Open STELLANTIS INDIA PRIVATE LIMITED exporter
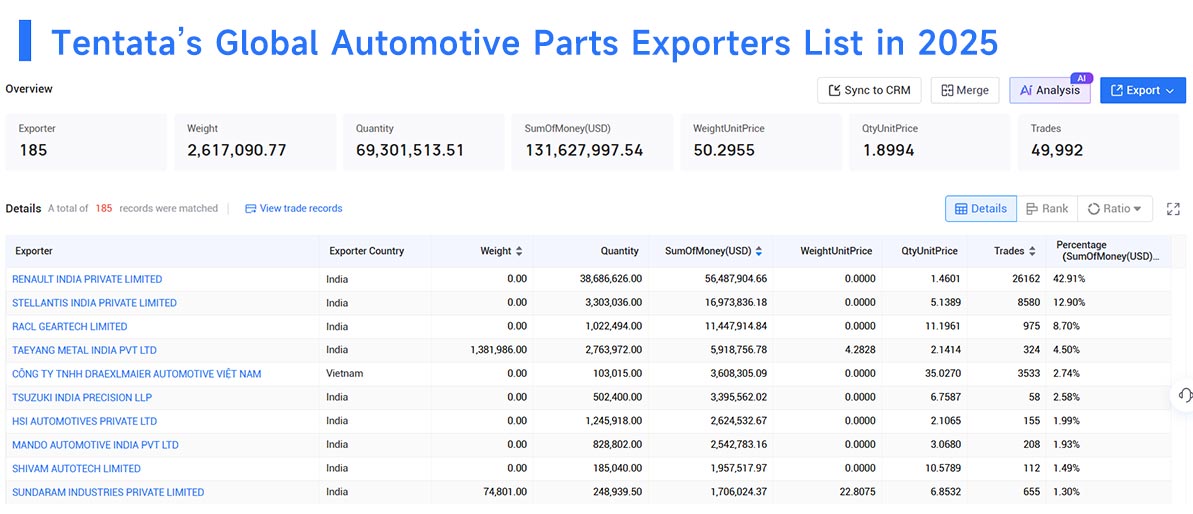Viewport: 1193px width, 514px height. tap(94, 303)
